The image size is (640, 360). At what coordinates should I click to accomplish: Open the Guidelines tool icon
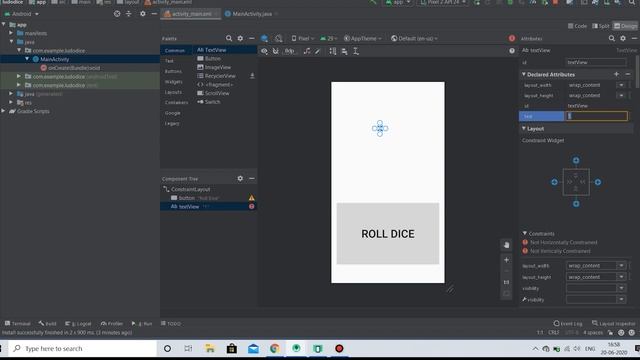[356, 51]
